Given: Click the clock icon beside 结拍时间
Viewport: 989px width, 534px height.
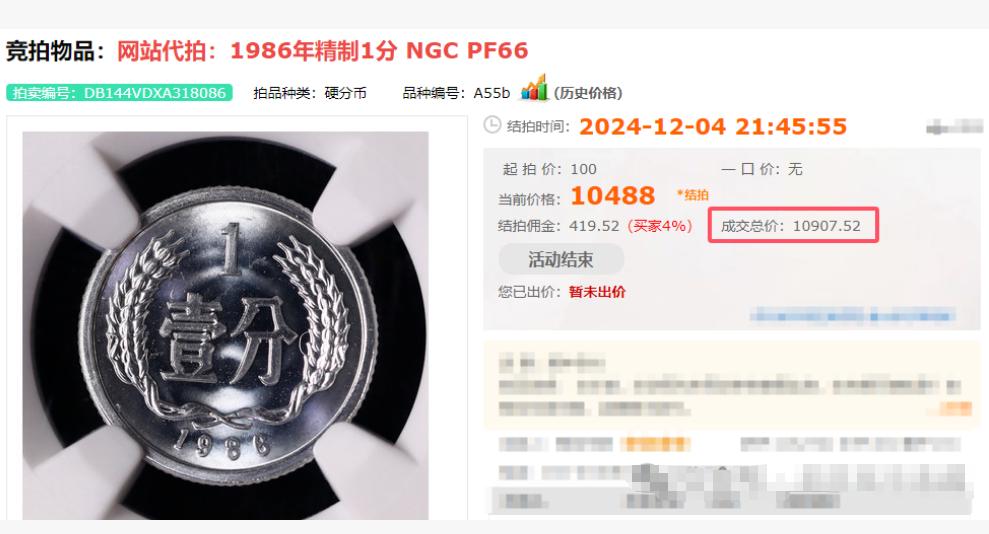Looking at the screenshot, I should coord(492,125).
